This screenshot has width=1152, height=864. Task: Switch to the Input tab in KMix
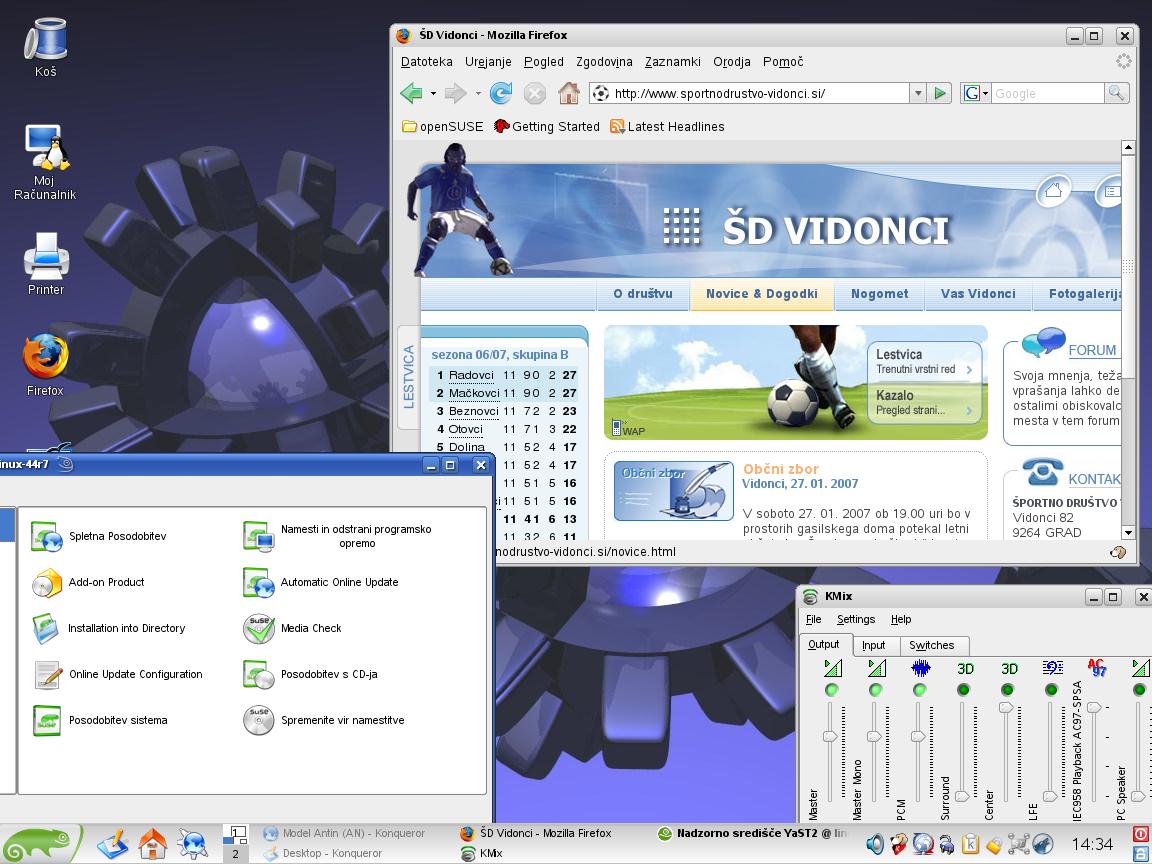(874, 645)
